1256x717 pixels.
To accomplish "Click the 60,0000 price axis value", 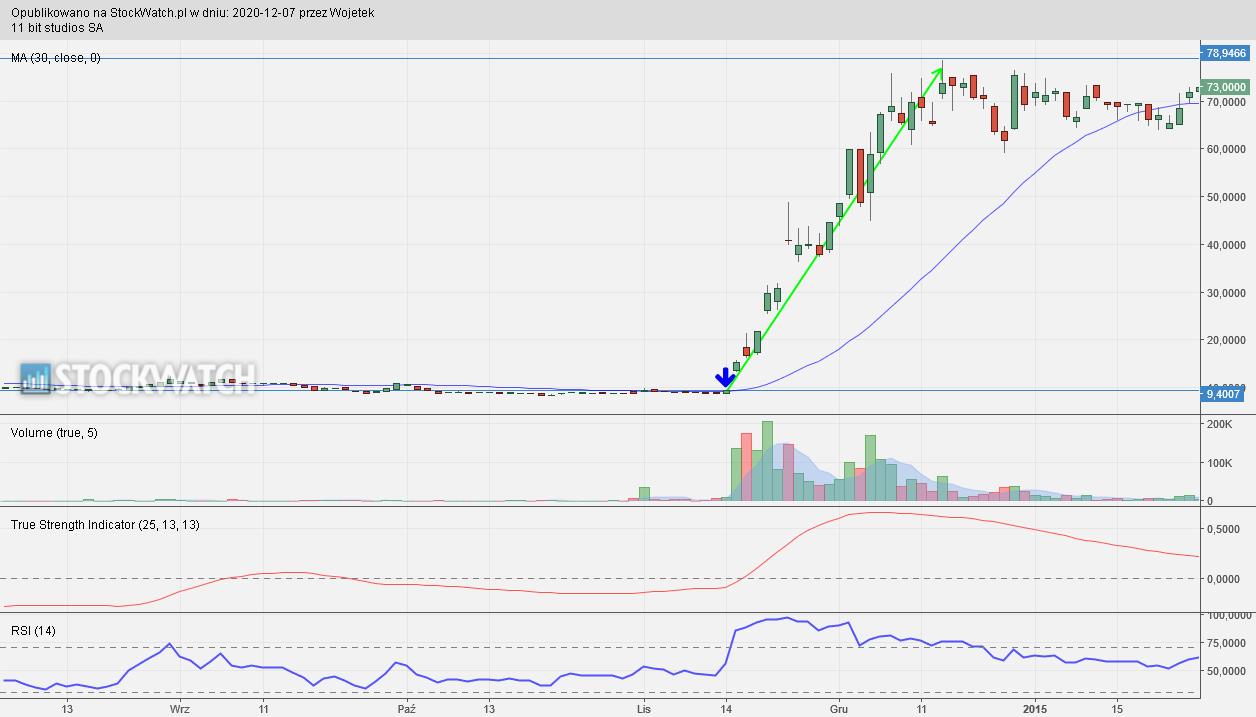I will 1226,150.
